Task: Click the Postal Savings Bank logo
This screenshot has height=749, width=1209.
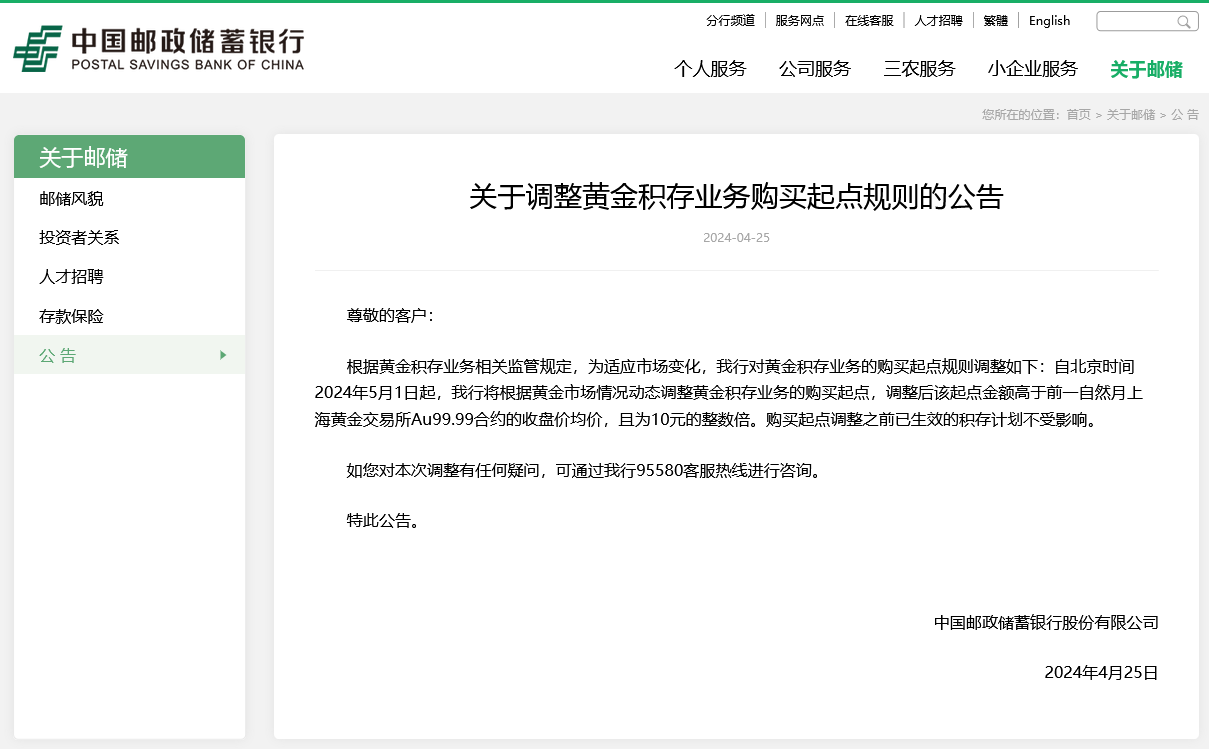Action: [x=158, y=49]
